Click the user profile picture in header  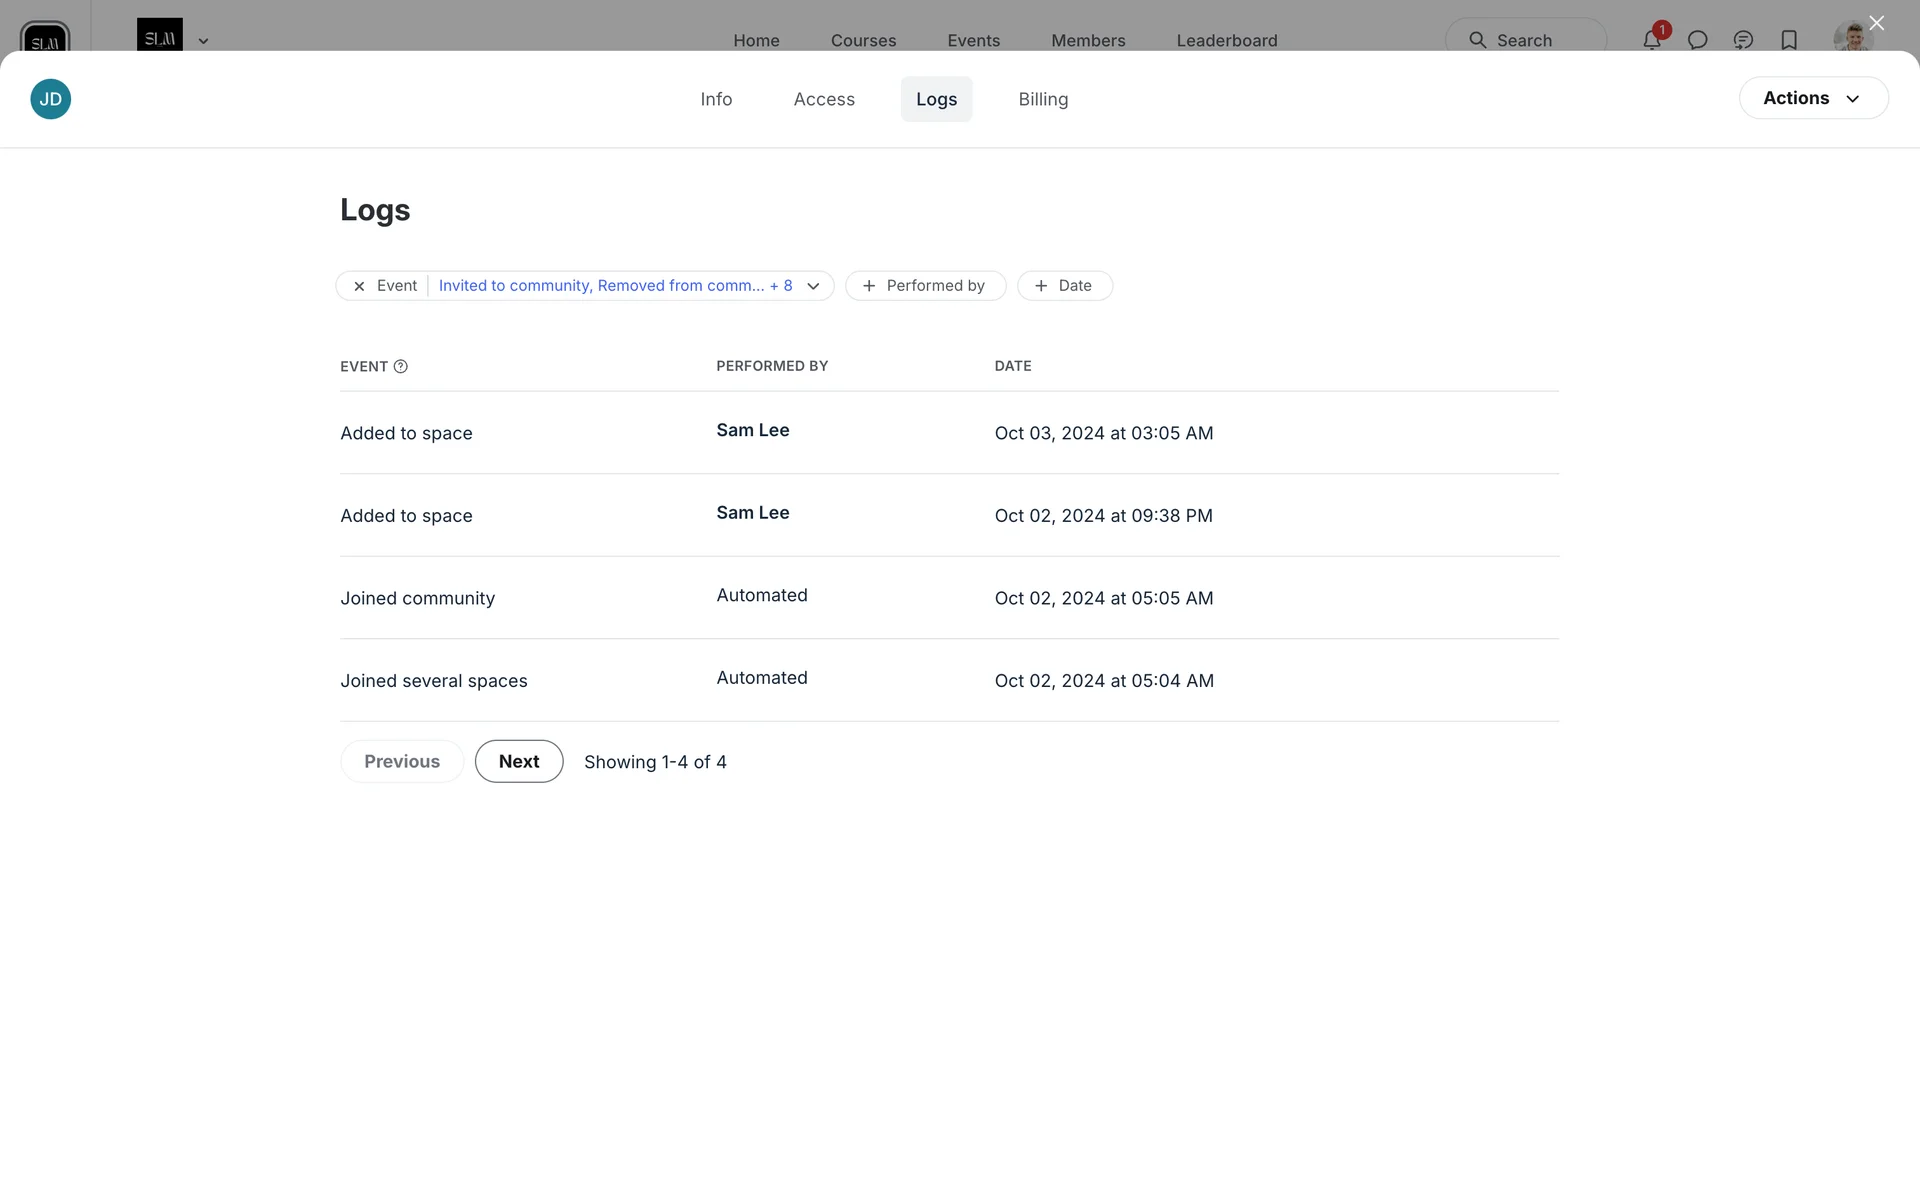(x=1852, y=38)
